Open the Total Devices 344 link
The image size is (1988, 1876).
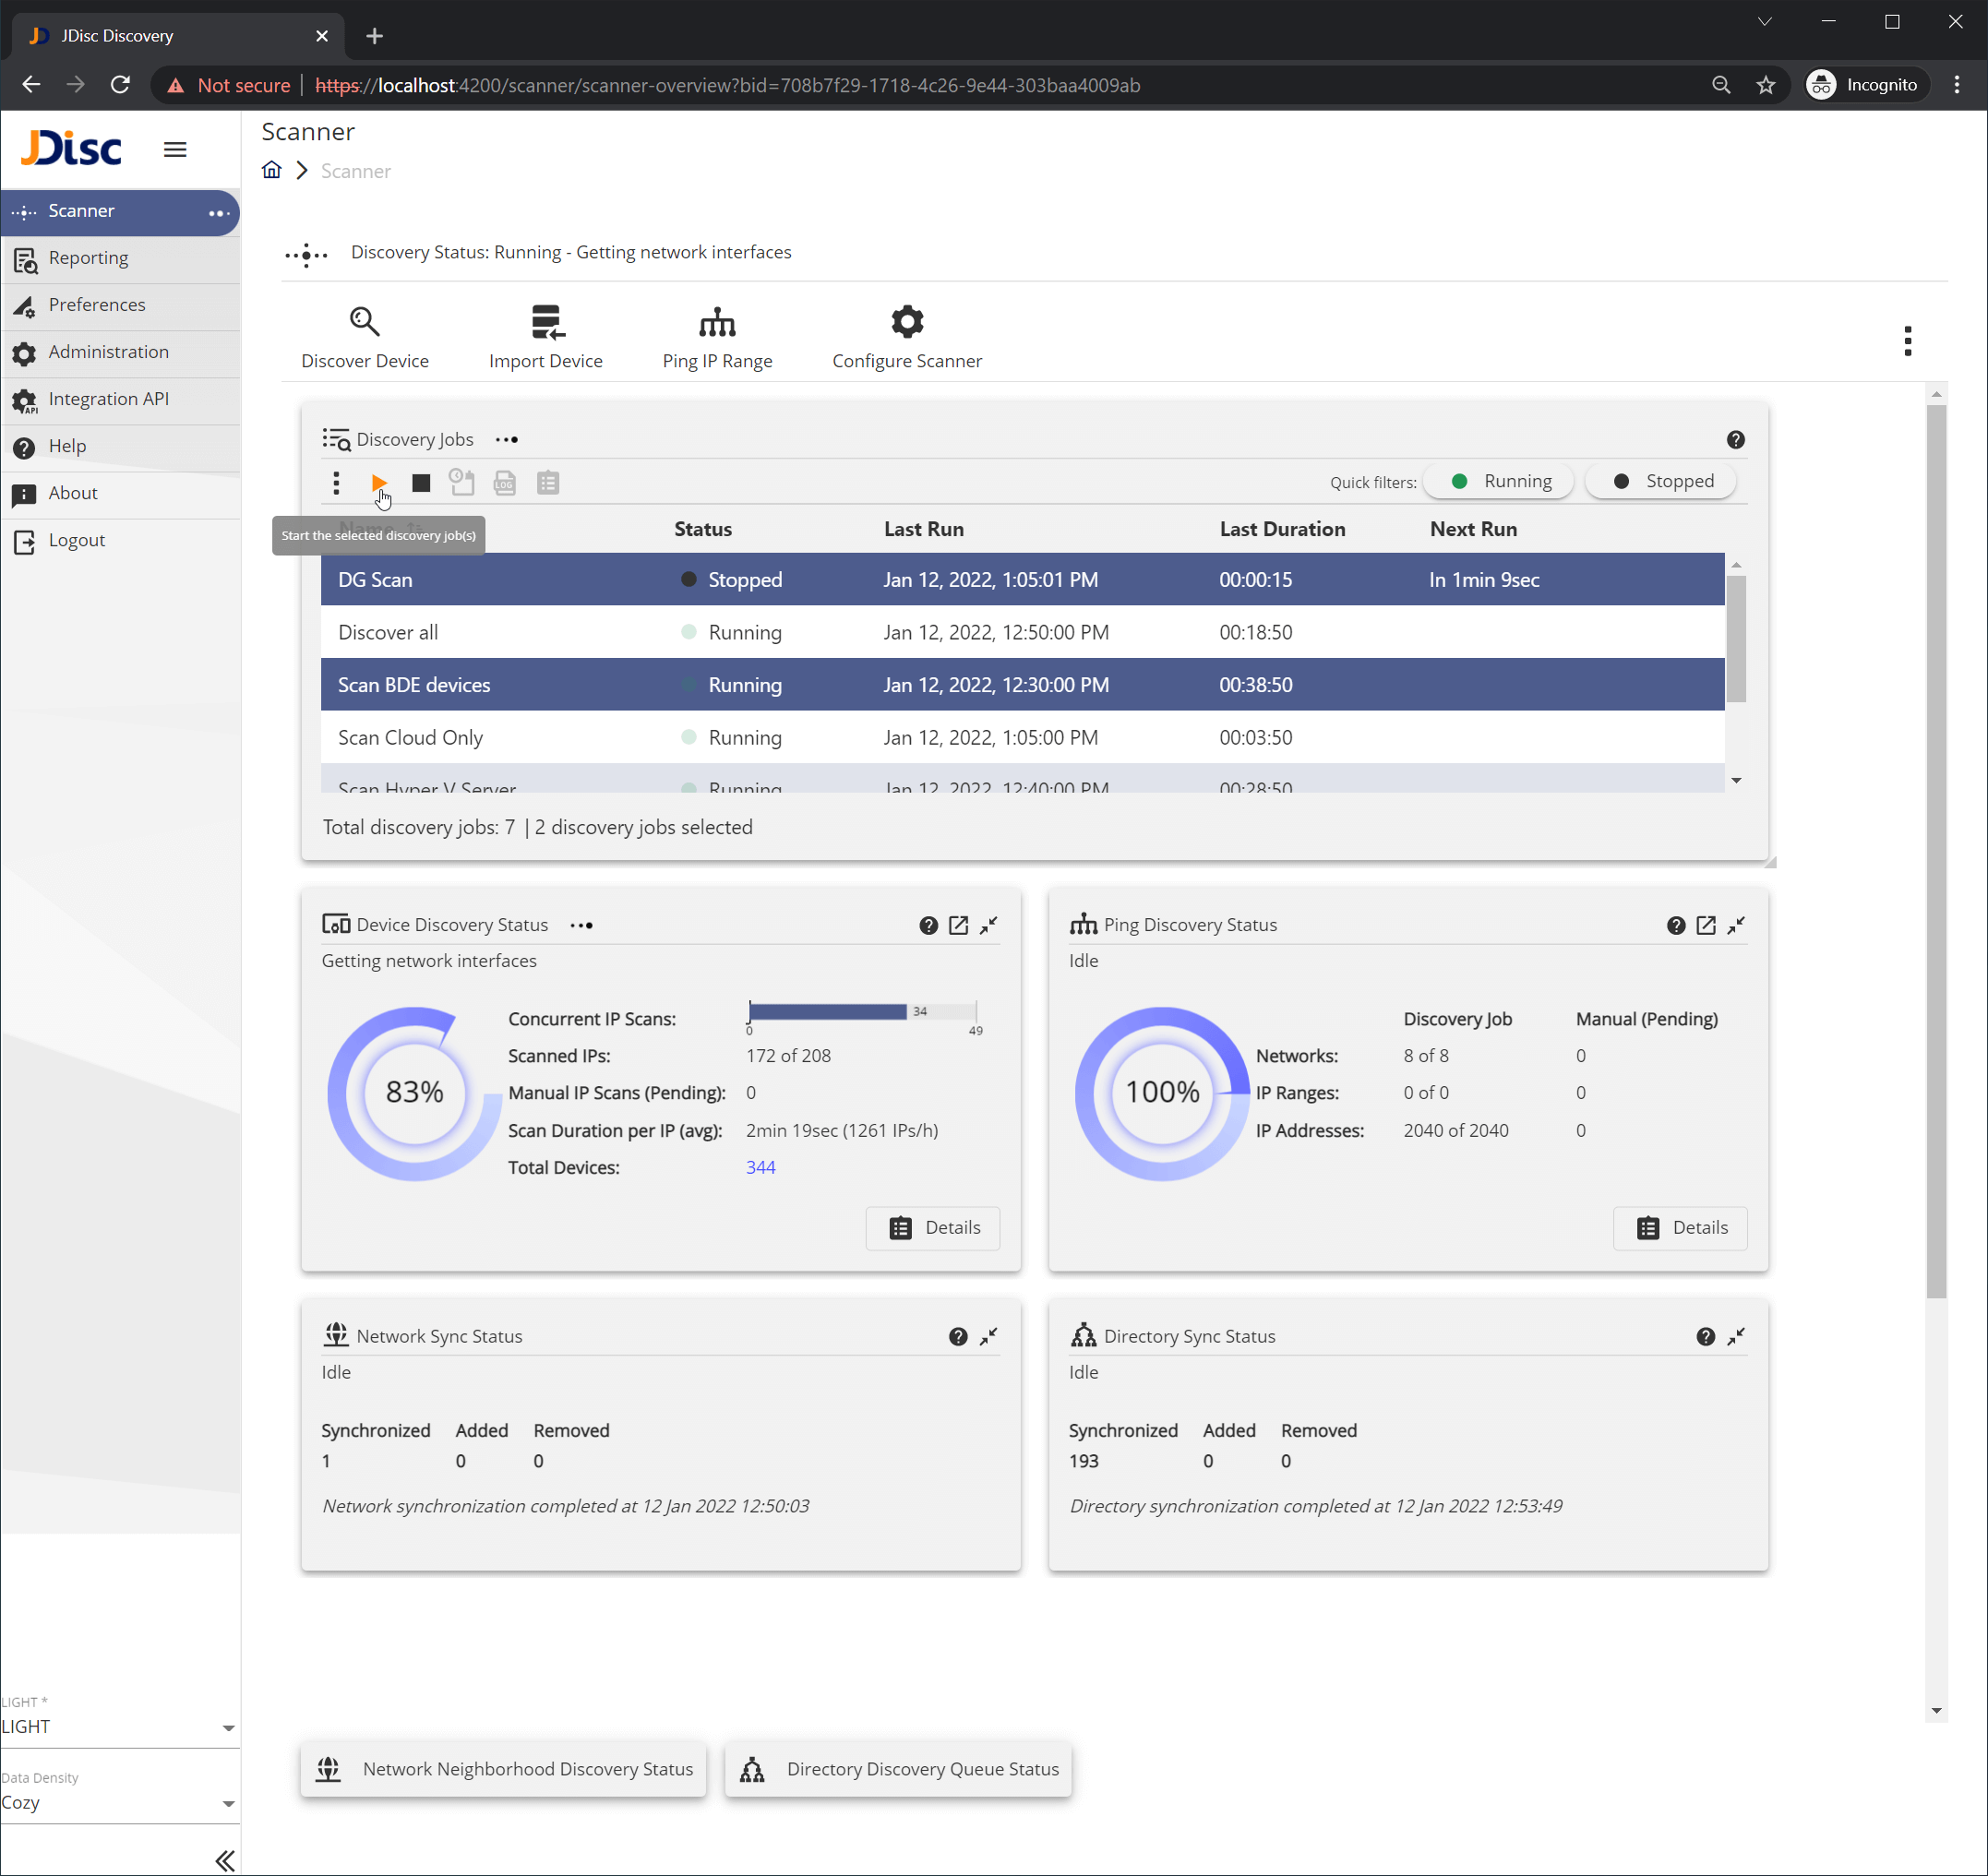pyautogui.click(x=760, y=1167)
